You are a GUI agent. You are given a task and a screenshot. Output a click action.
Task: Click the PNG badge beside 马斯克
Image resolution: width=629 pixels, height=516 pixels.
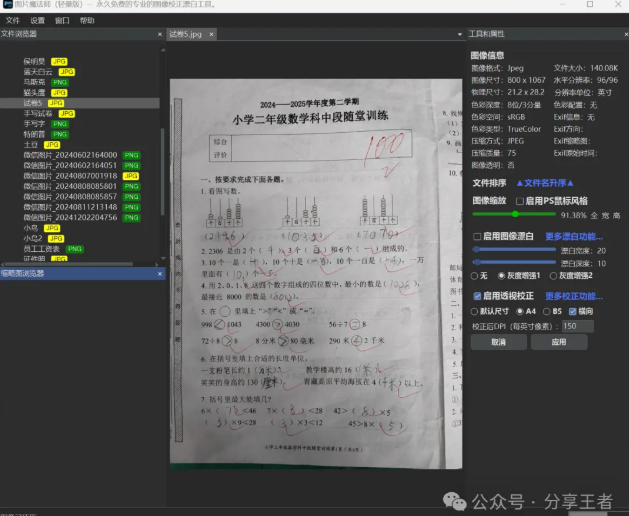[x=59, y=82]
